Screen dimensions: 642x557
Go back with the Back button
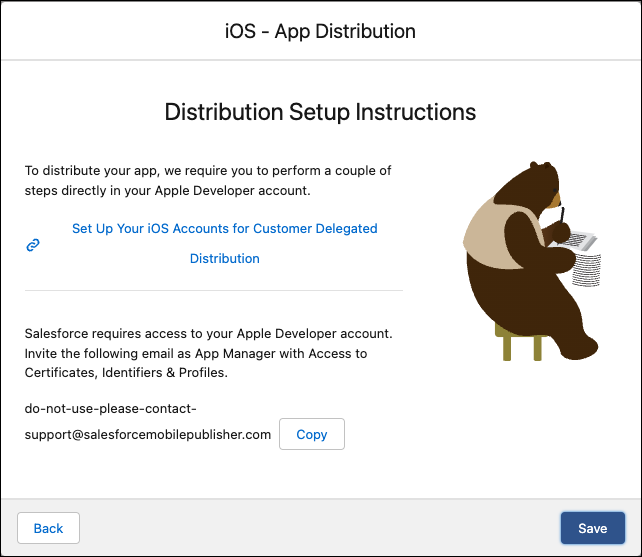pyautogui.click(x=48, y=528)
